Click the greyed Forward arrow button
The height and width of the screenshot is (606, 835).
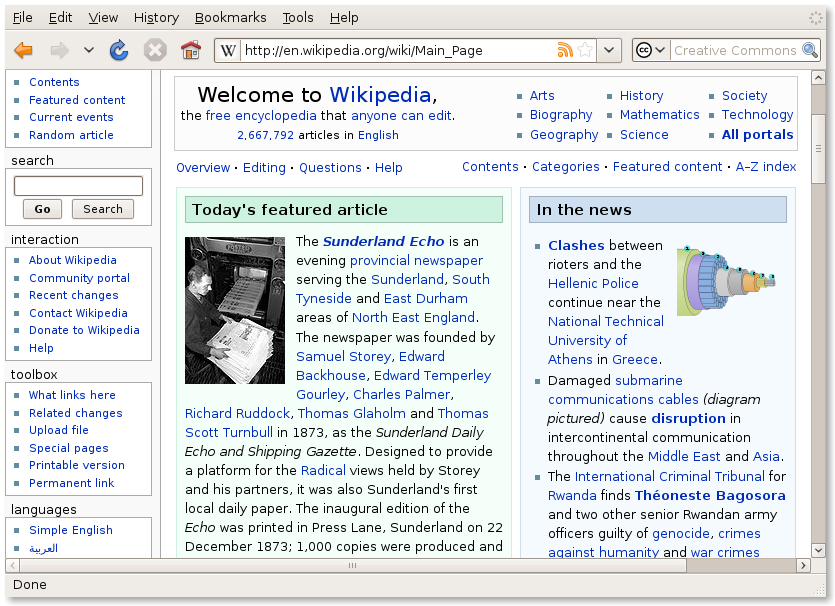point(59,51)
